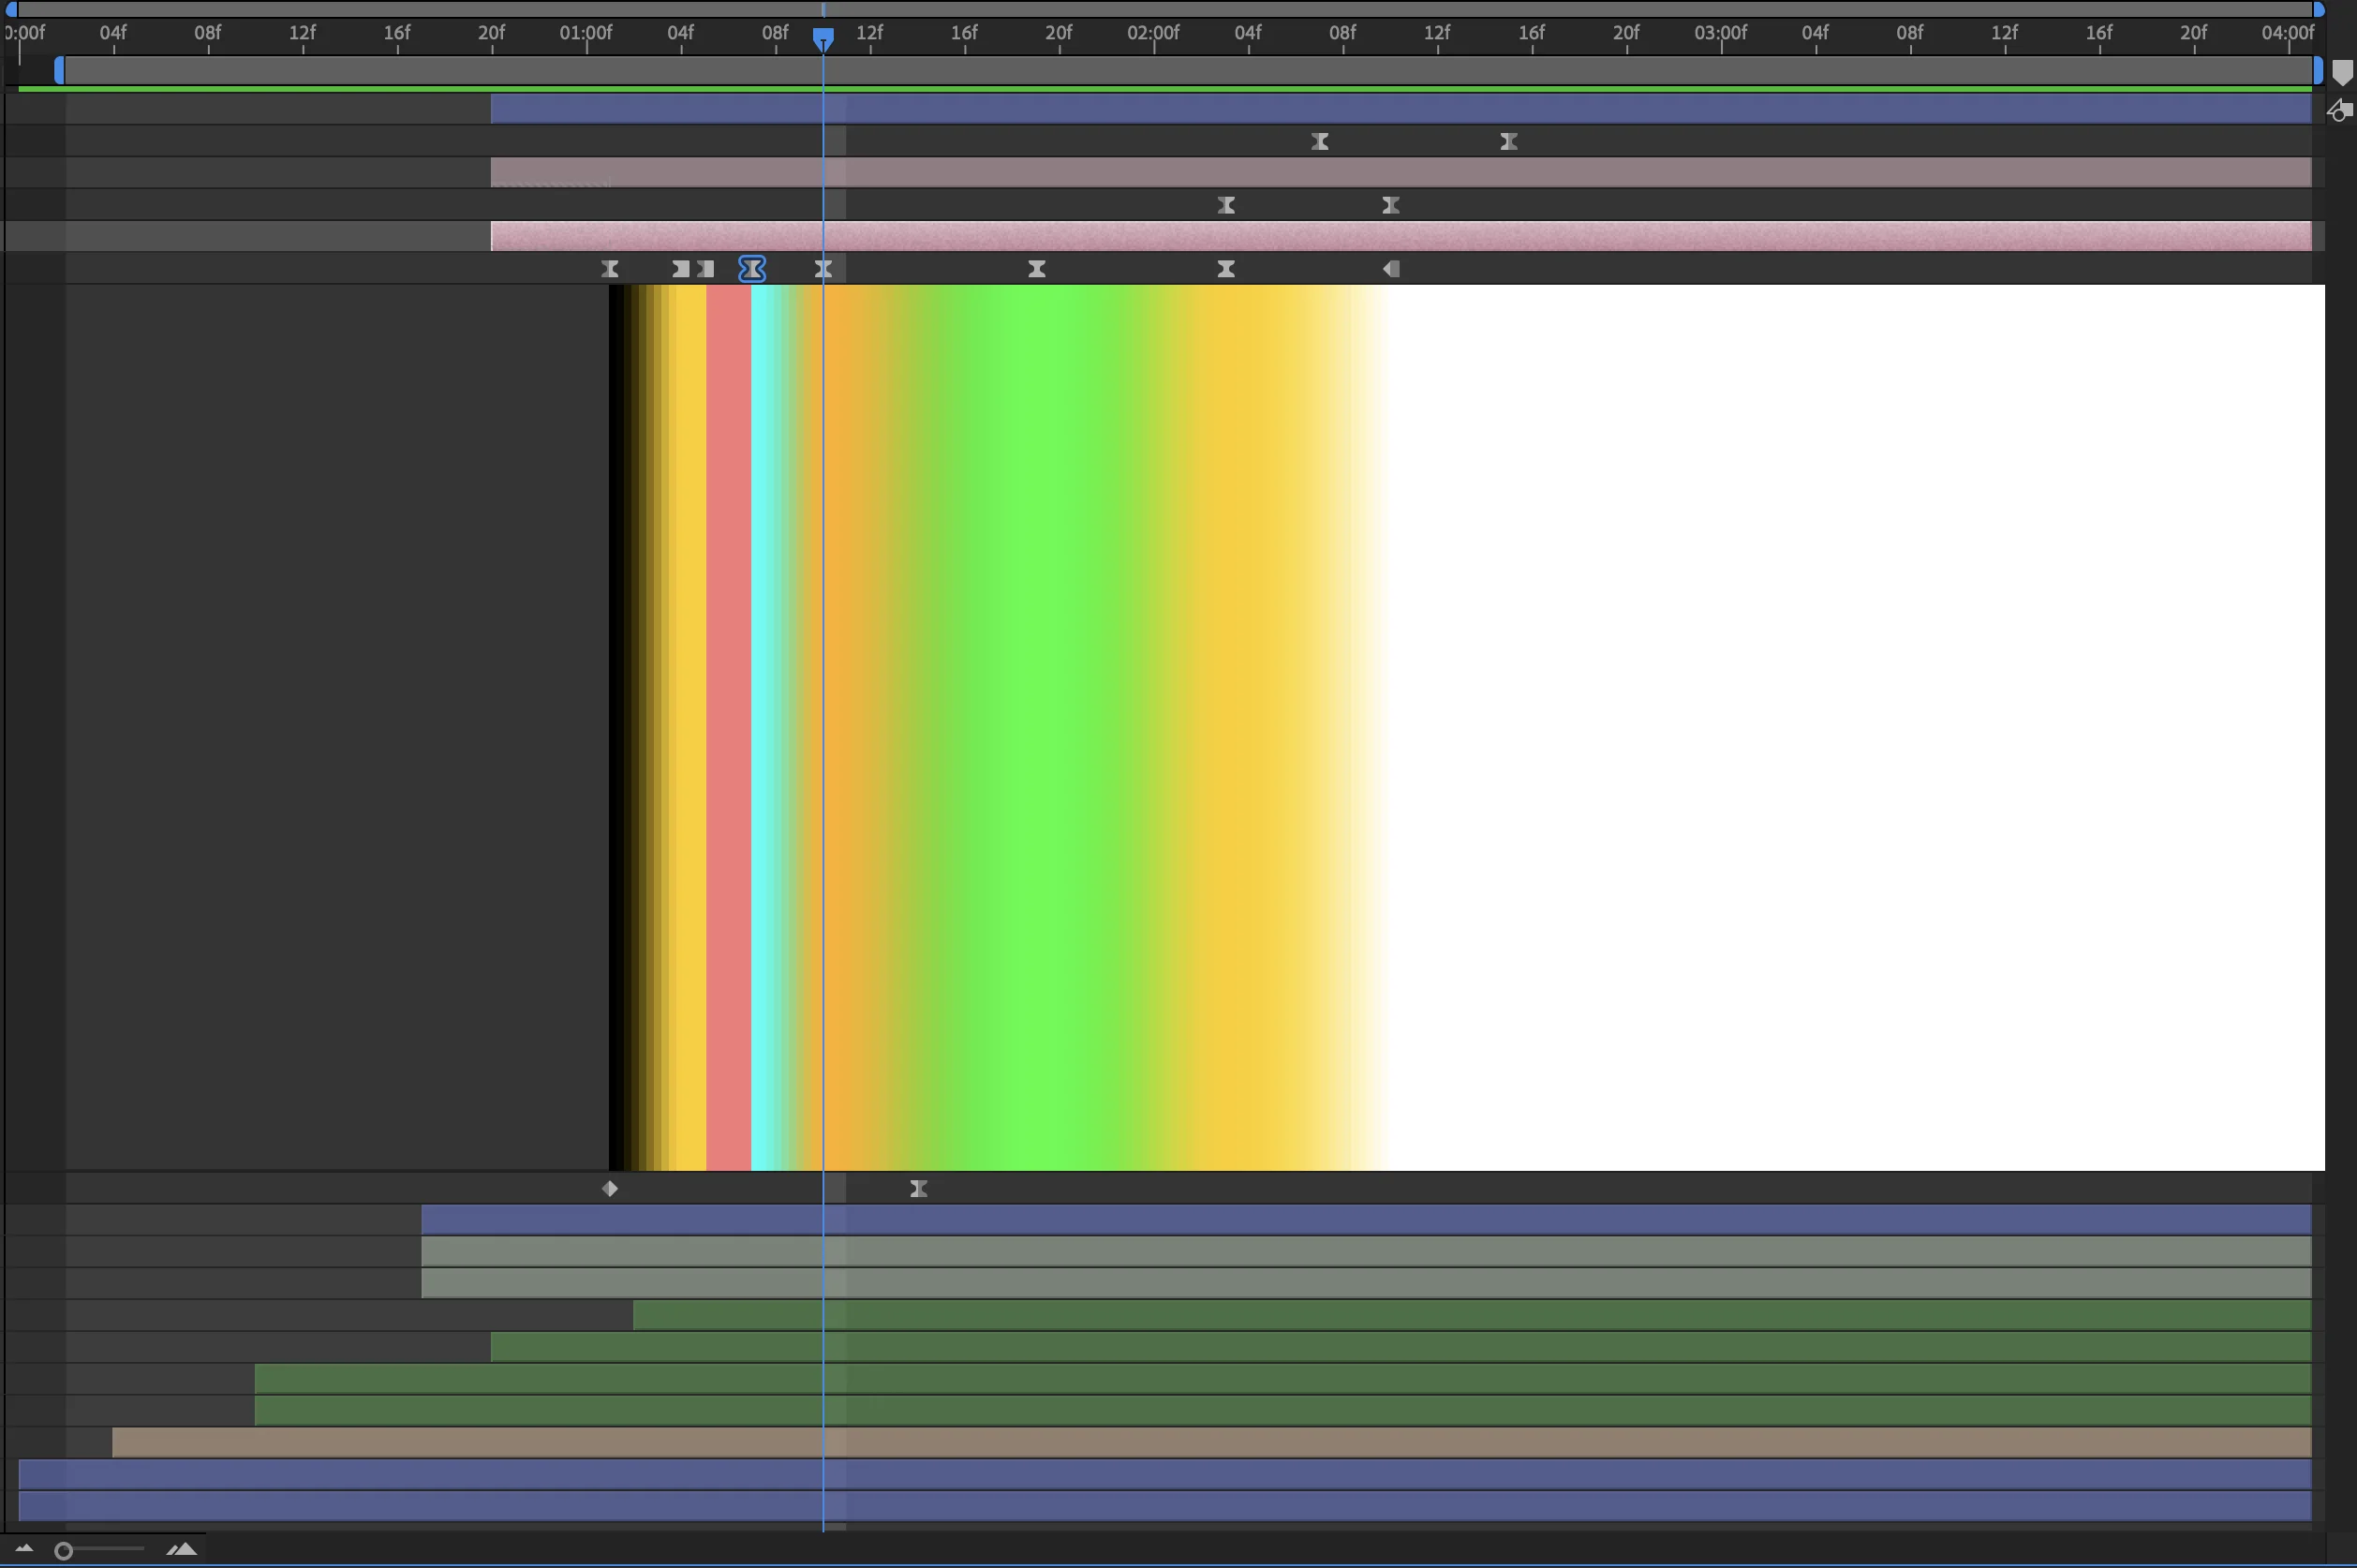The width and height of the screenshot is (2357, 1568).
Task: Click the small mountains zoom-out icon
Action: [24, 1549]
